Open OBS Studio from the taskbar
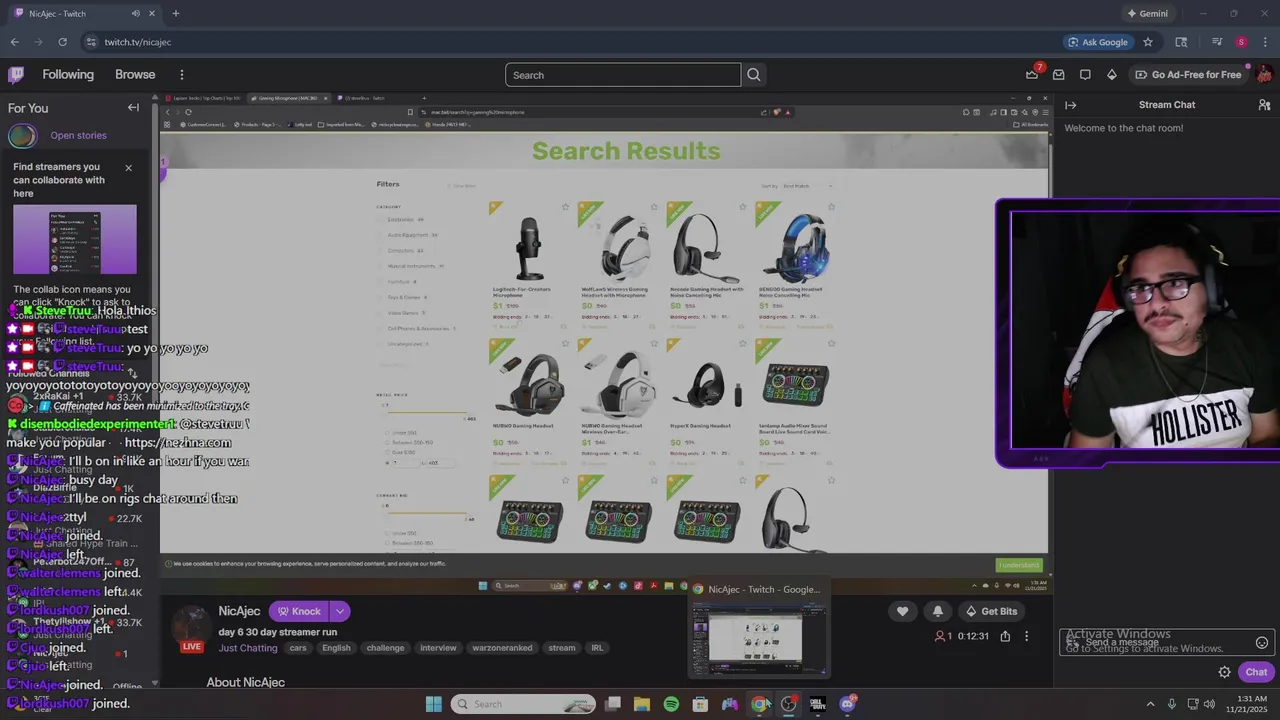This screenshot has width=1280, height=720. click(789, 704)
